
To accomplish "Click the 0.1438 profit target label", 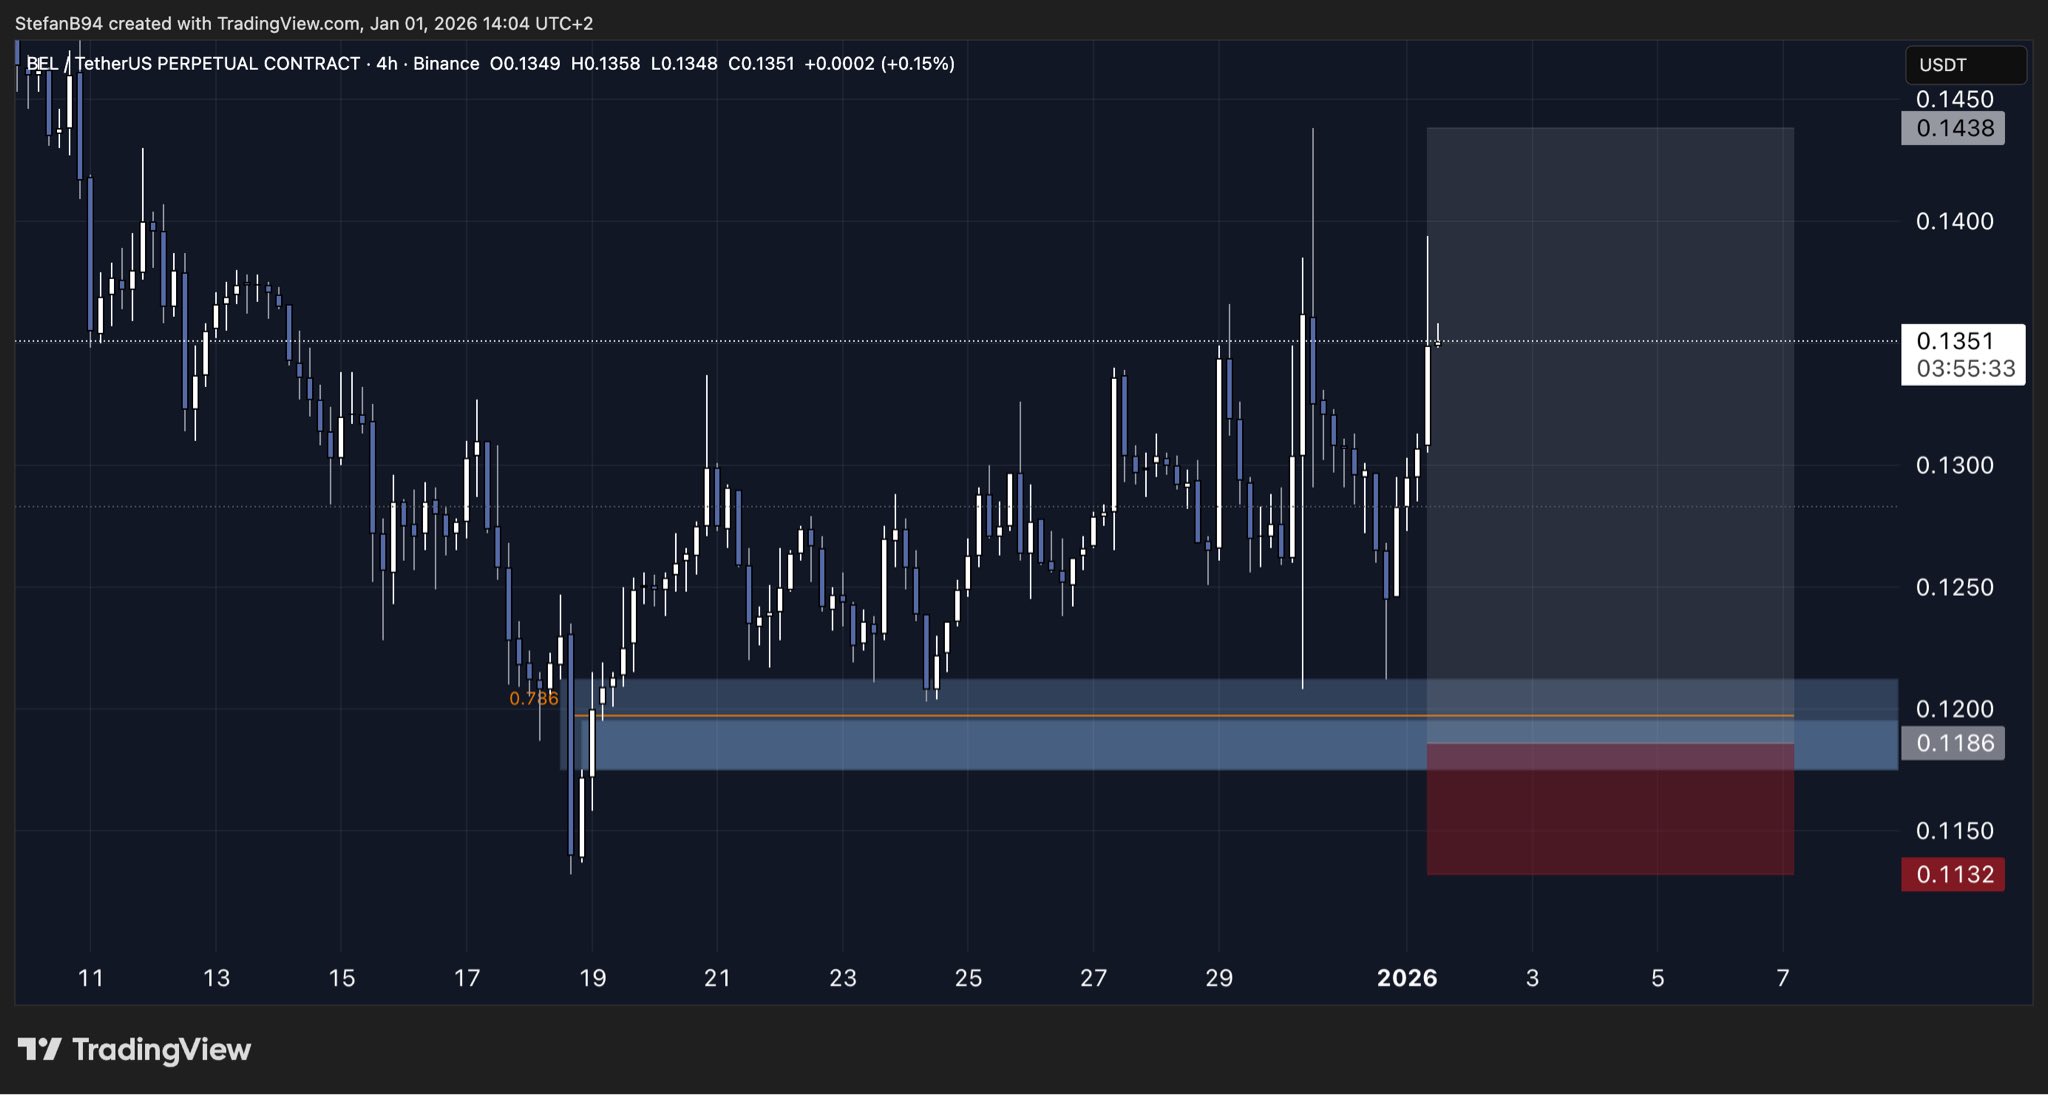I will point(1952,128).
